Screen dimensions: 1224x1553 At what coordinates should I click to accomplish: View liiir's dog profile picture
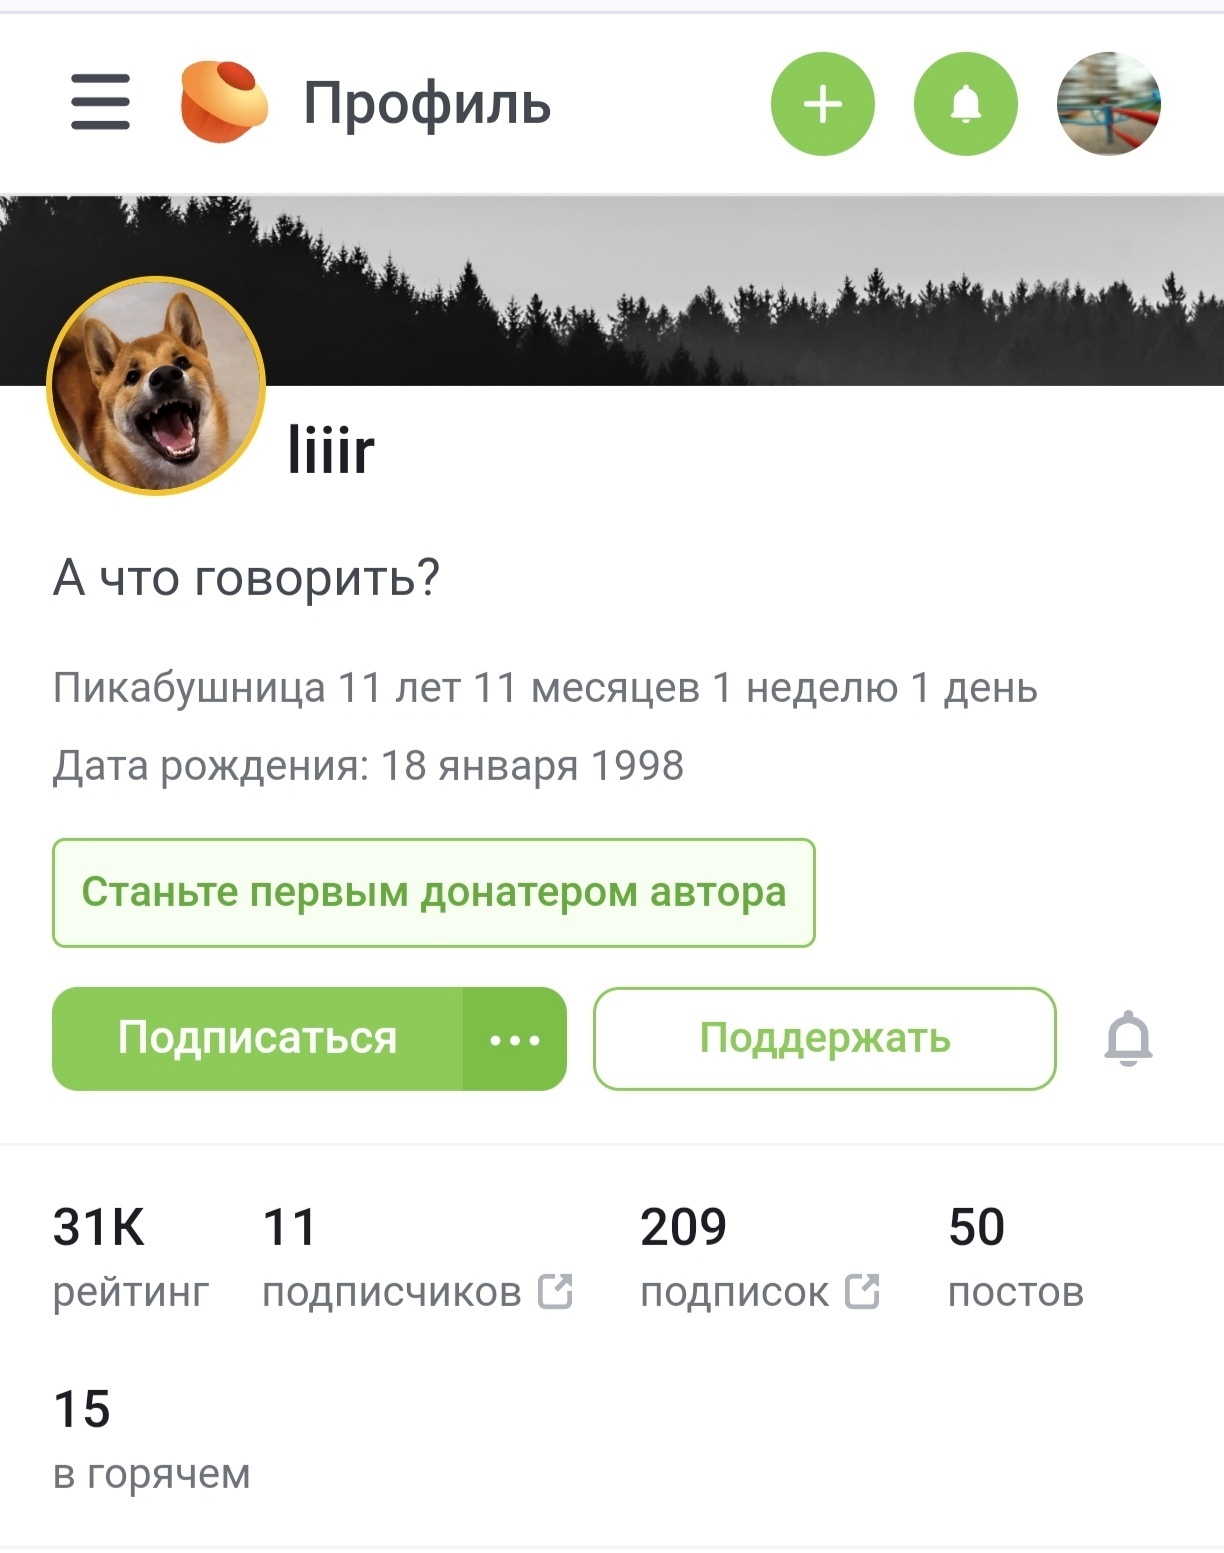coord(157,386)
